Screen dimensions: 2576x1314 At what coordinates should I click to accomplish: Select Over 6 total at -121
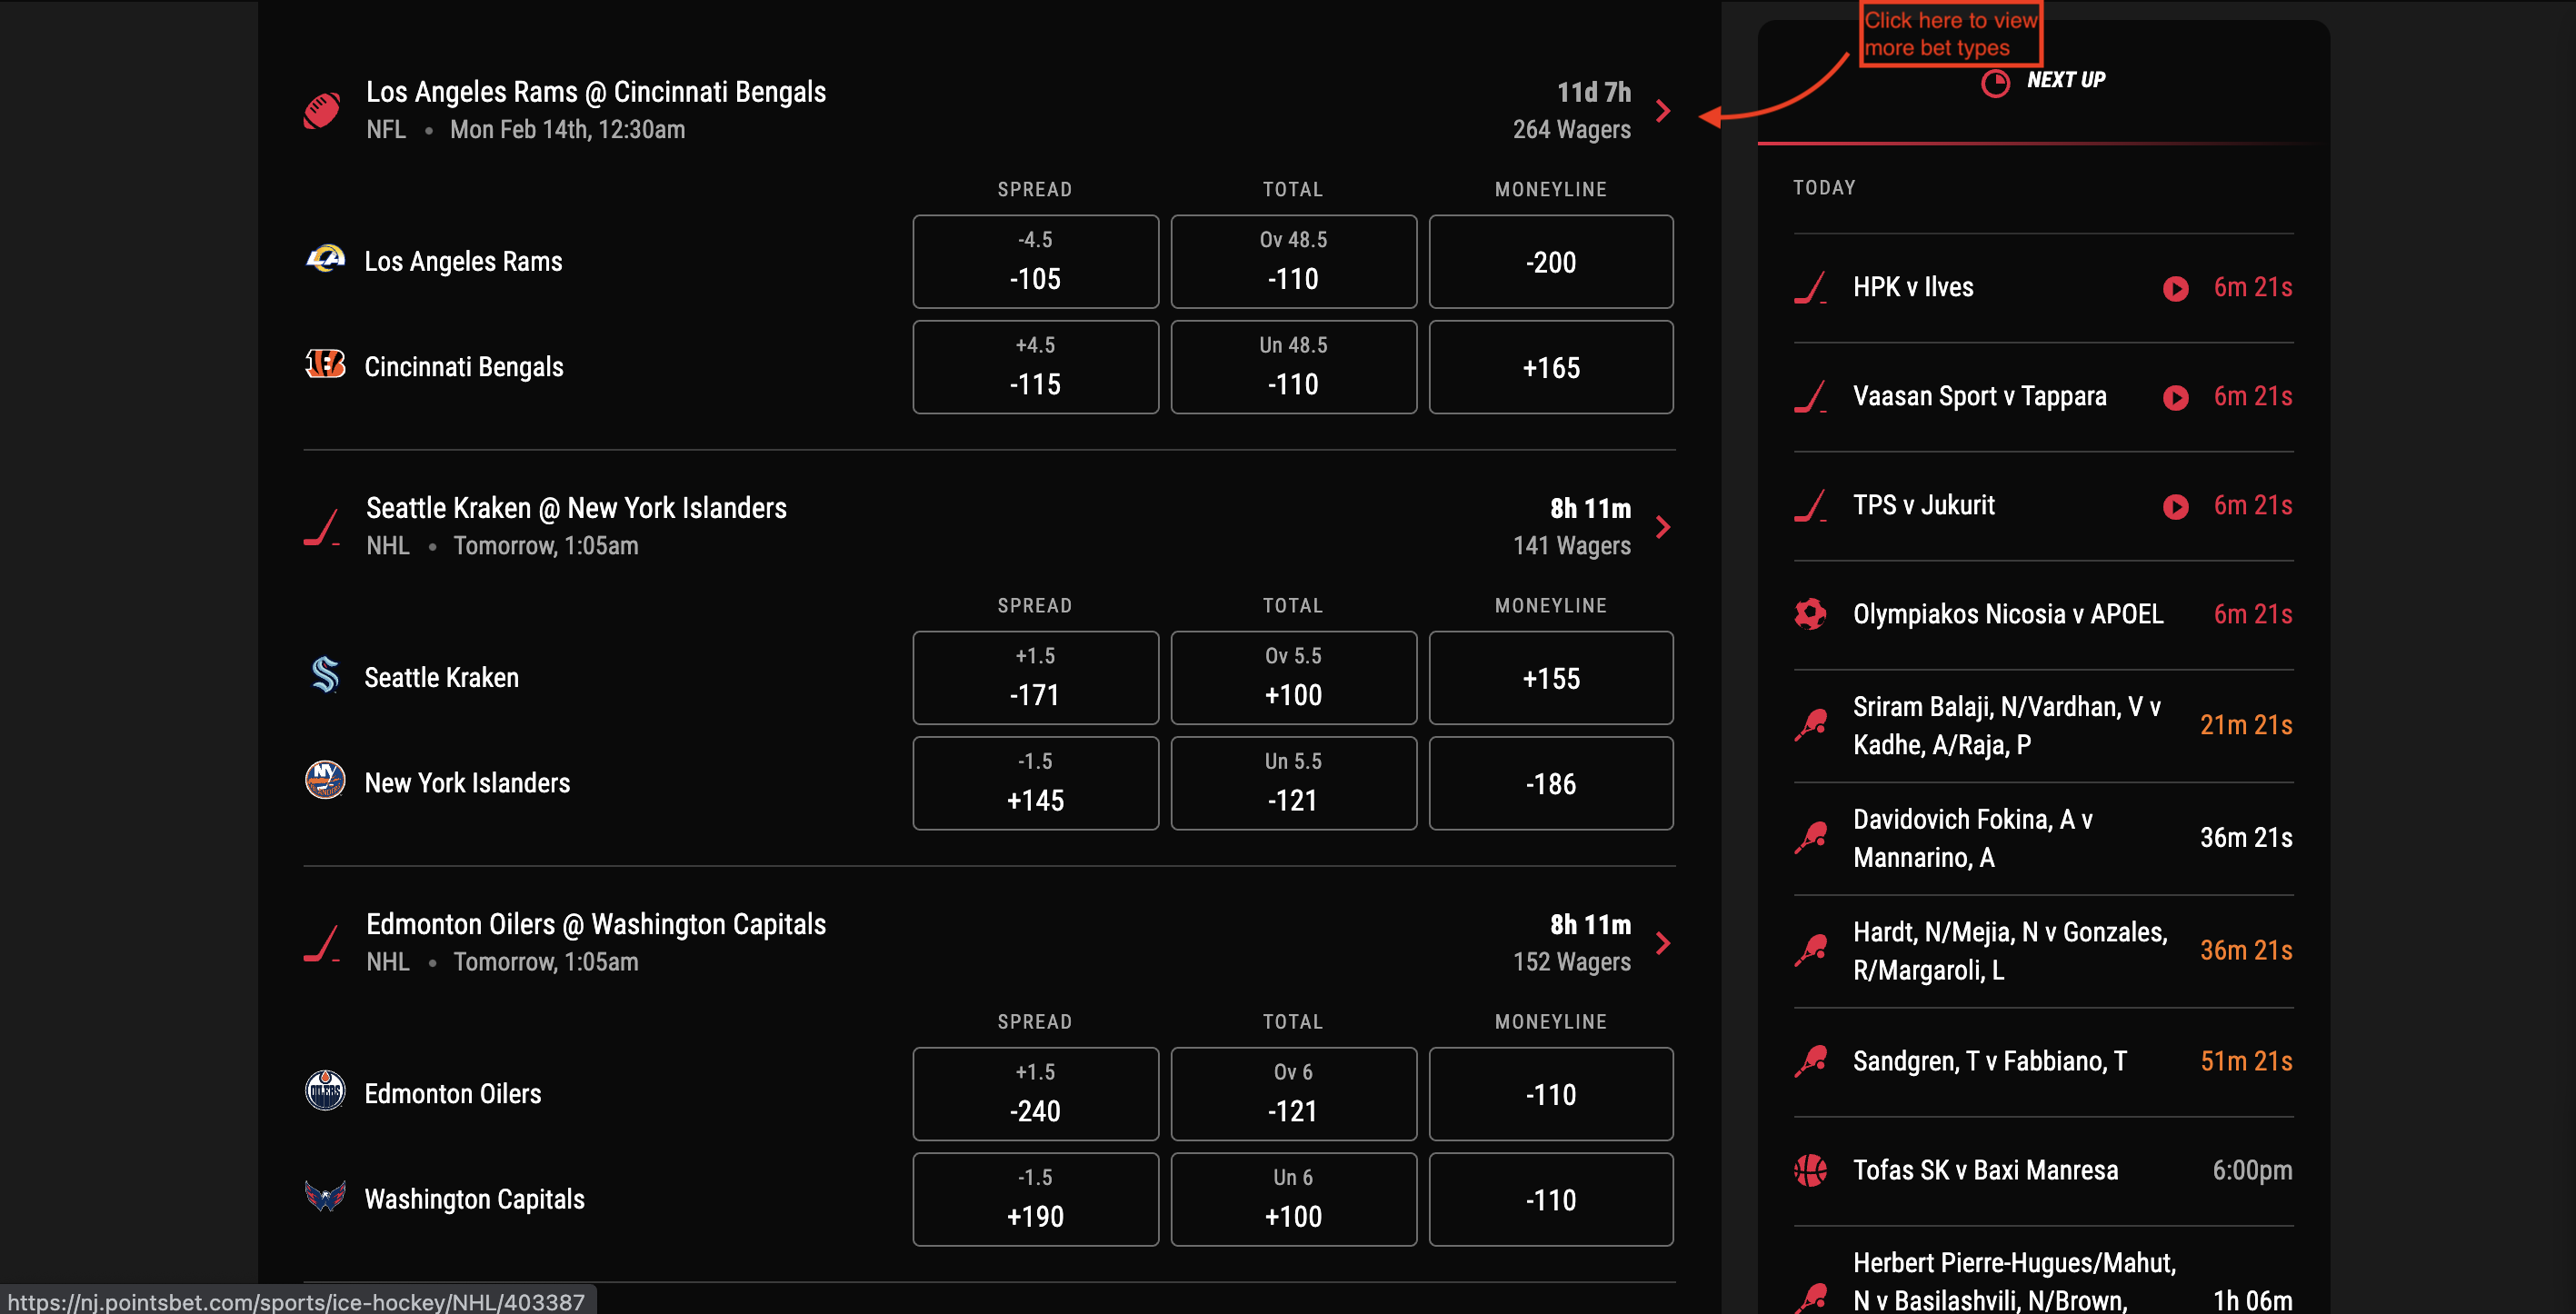pyautogui.click(x=1293, y=1093)
